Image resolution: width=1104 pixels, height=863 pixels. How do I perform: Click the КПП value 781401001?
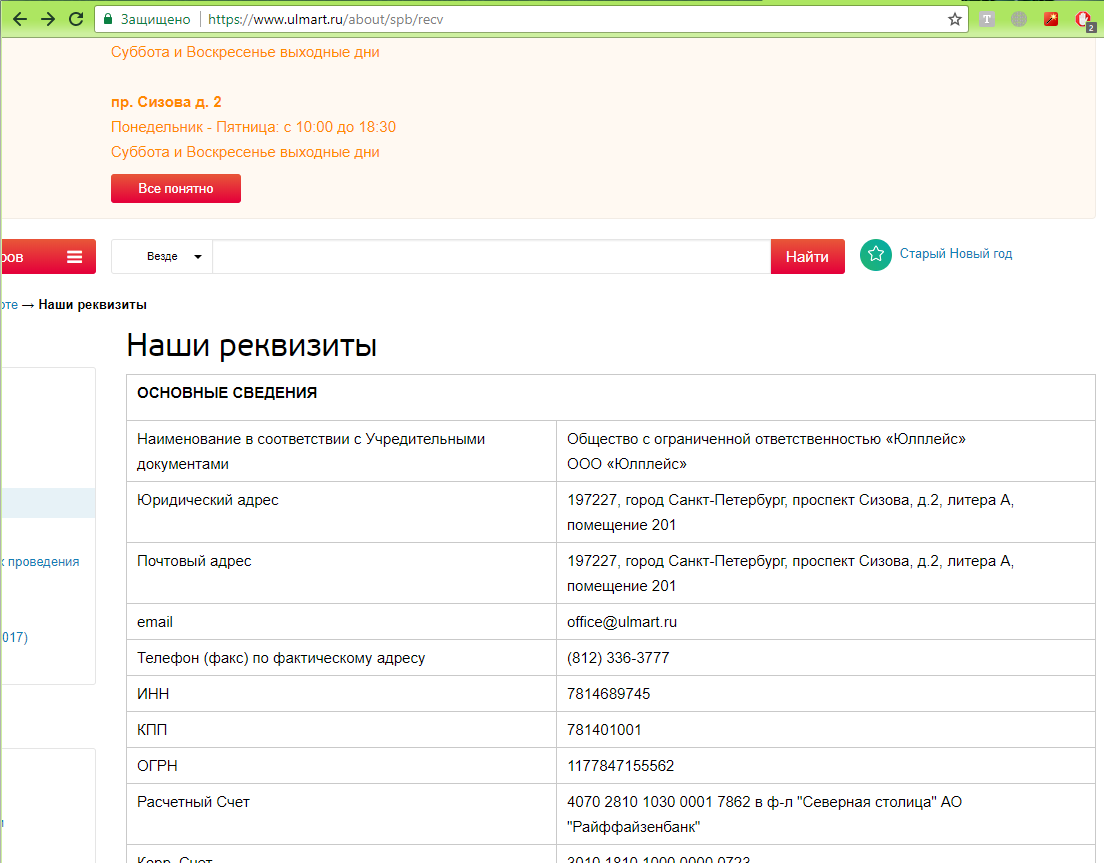(604, 730)
